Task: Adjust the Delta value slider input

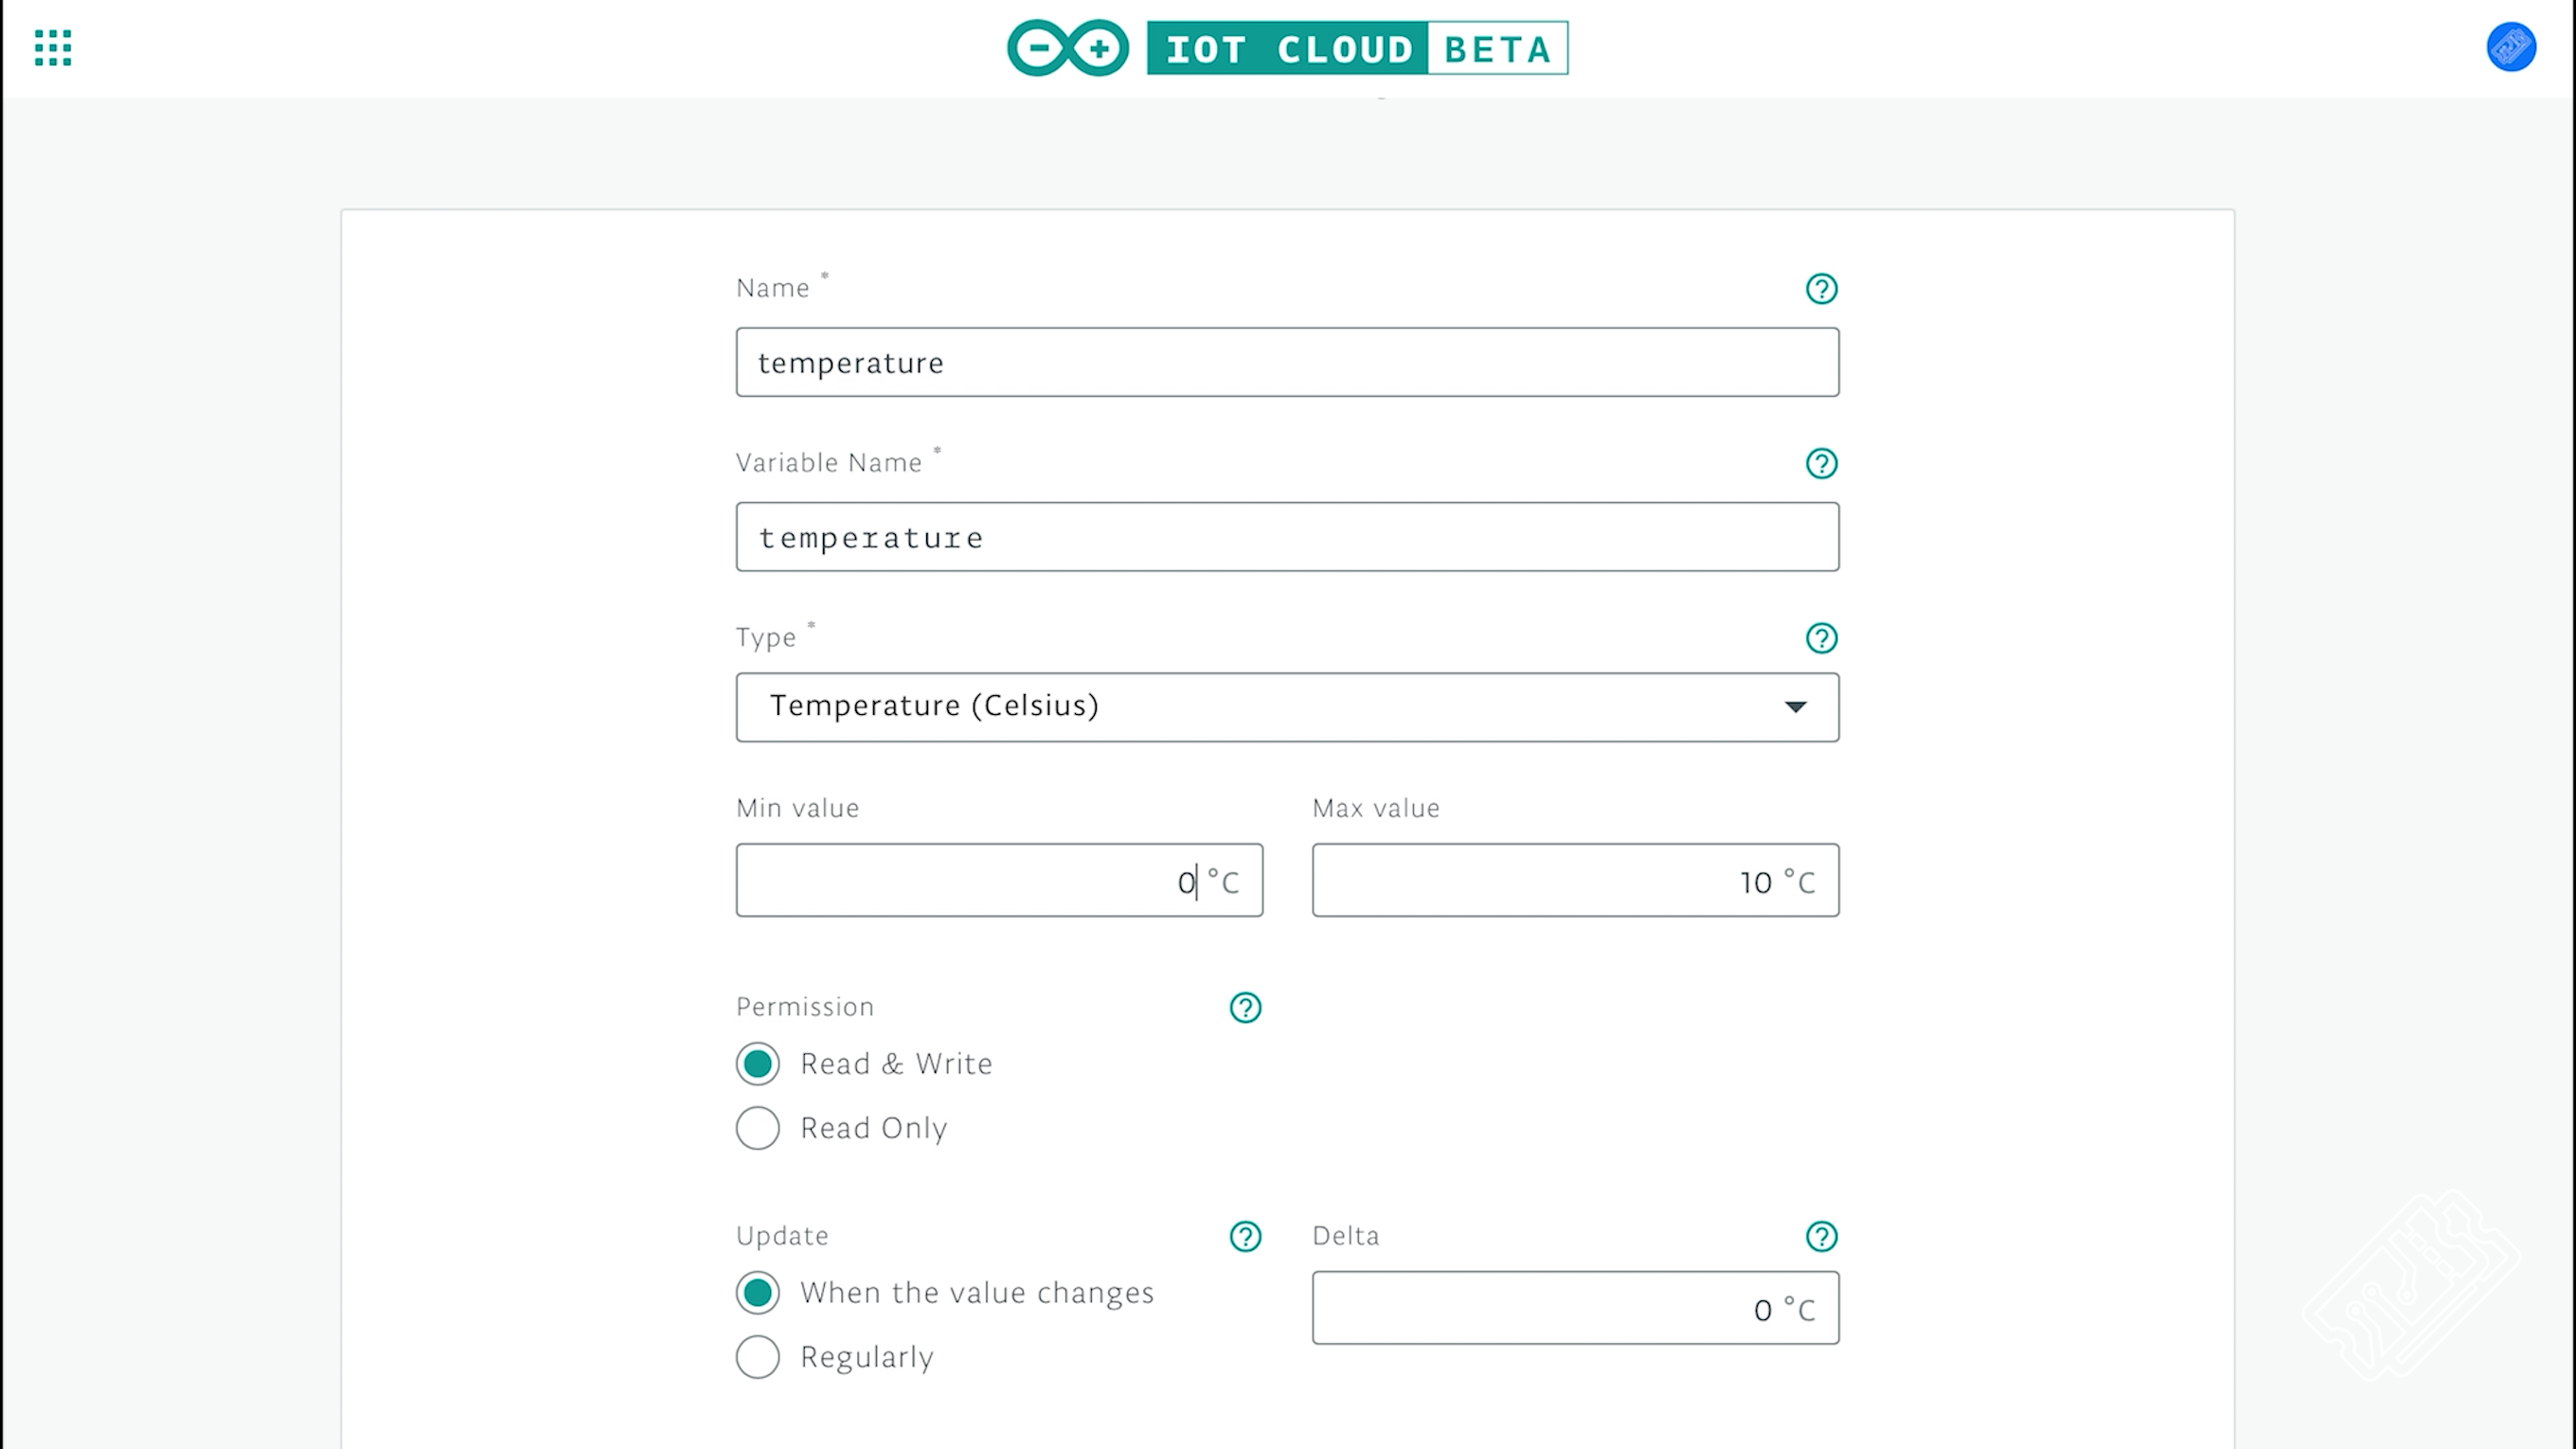Action: point(1573,1308)
